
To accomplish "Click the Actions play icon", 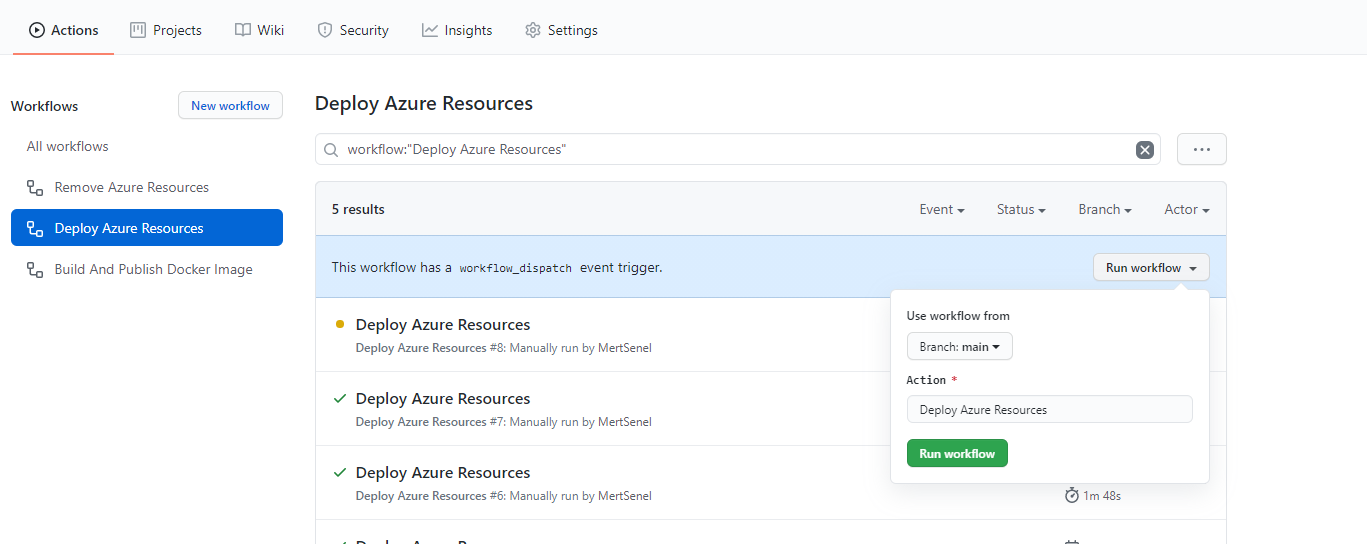I will pos(37,30).
